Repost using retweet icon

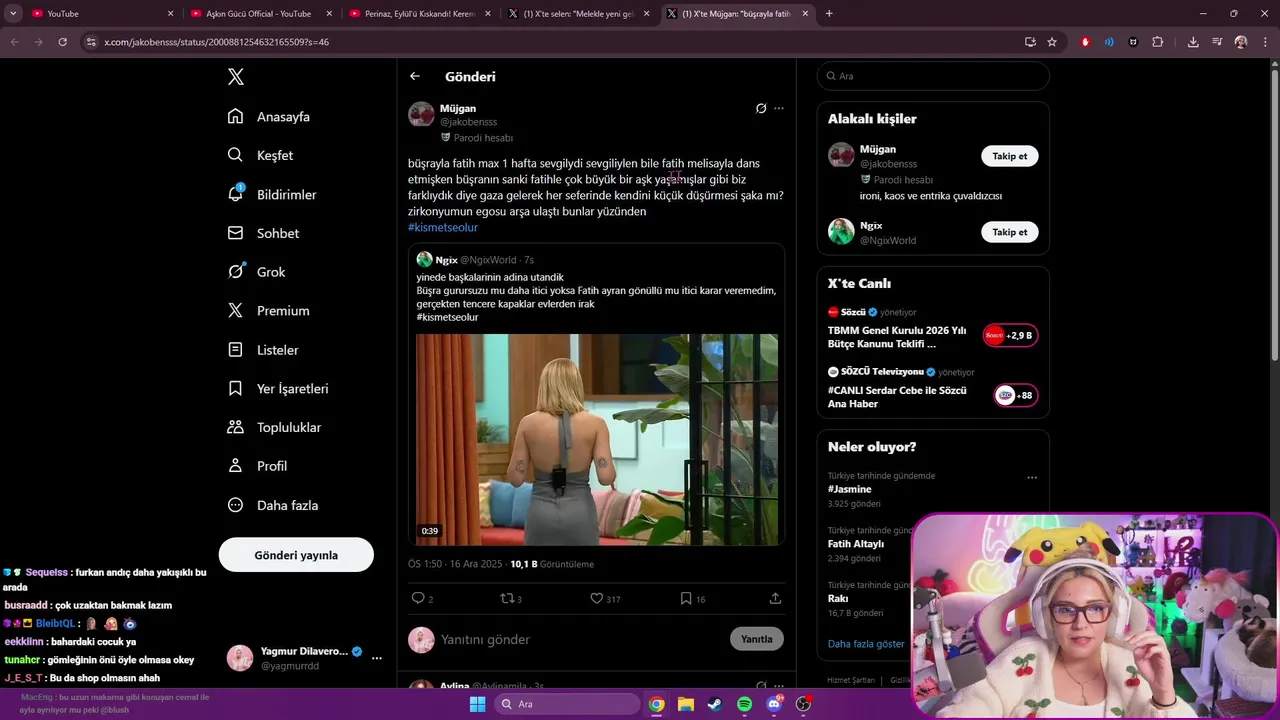pyautogui.click(x=507, y=598)
